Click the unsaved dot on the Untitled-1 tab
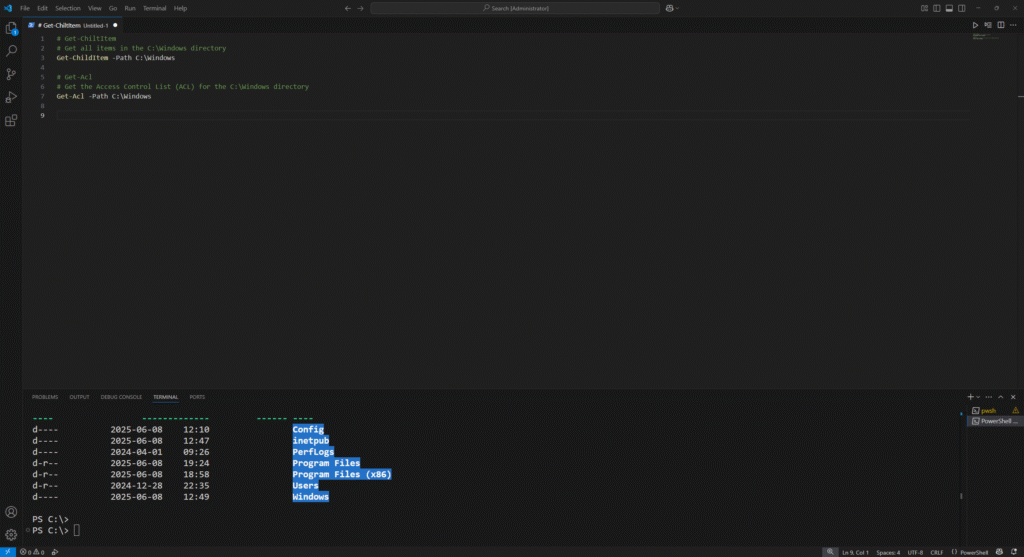 coord(116,25)
